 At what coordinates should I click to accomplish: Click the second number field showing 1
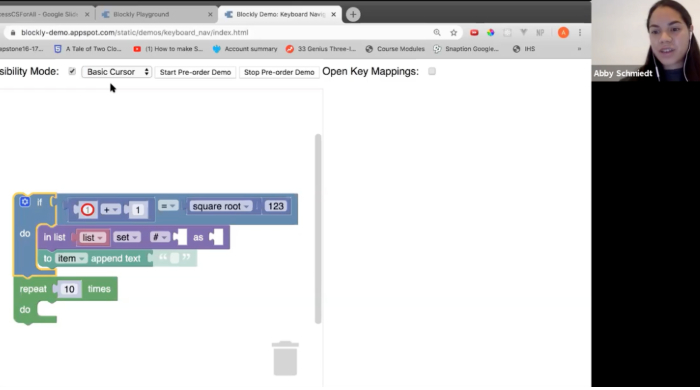tap(138, 210)
